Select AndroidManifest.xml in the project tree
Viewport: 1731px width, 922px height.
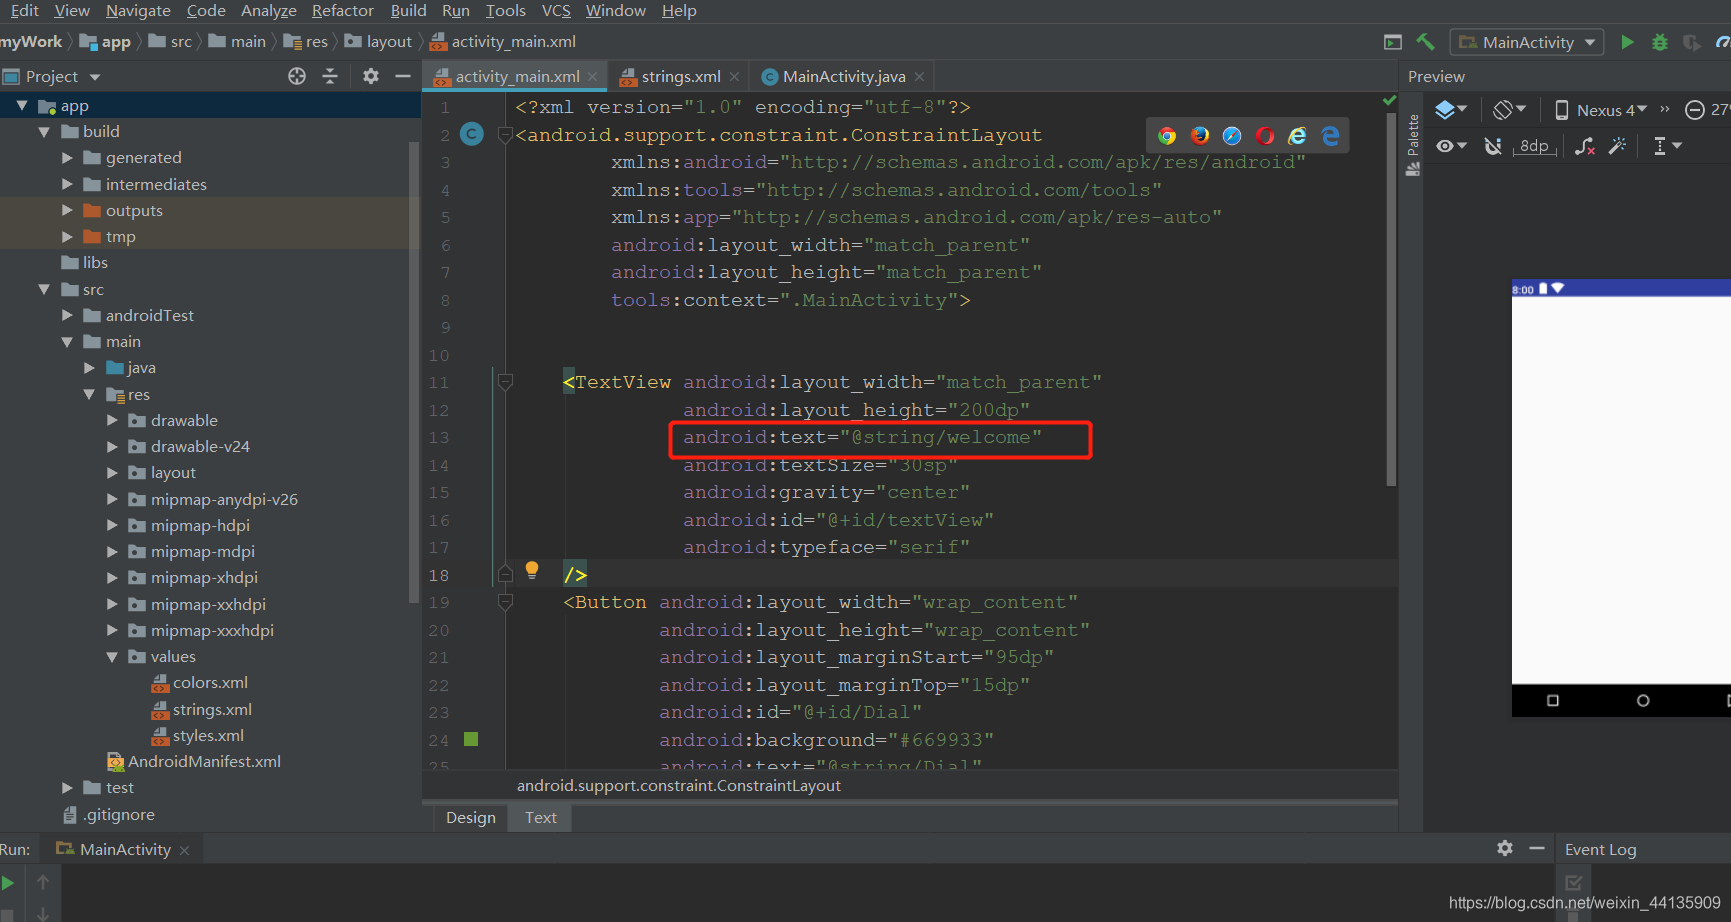coord(194,761)
